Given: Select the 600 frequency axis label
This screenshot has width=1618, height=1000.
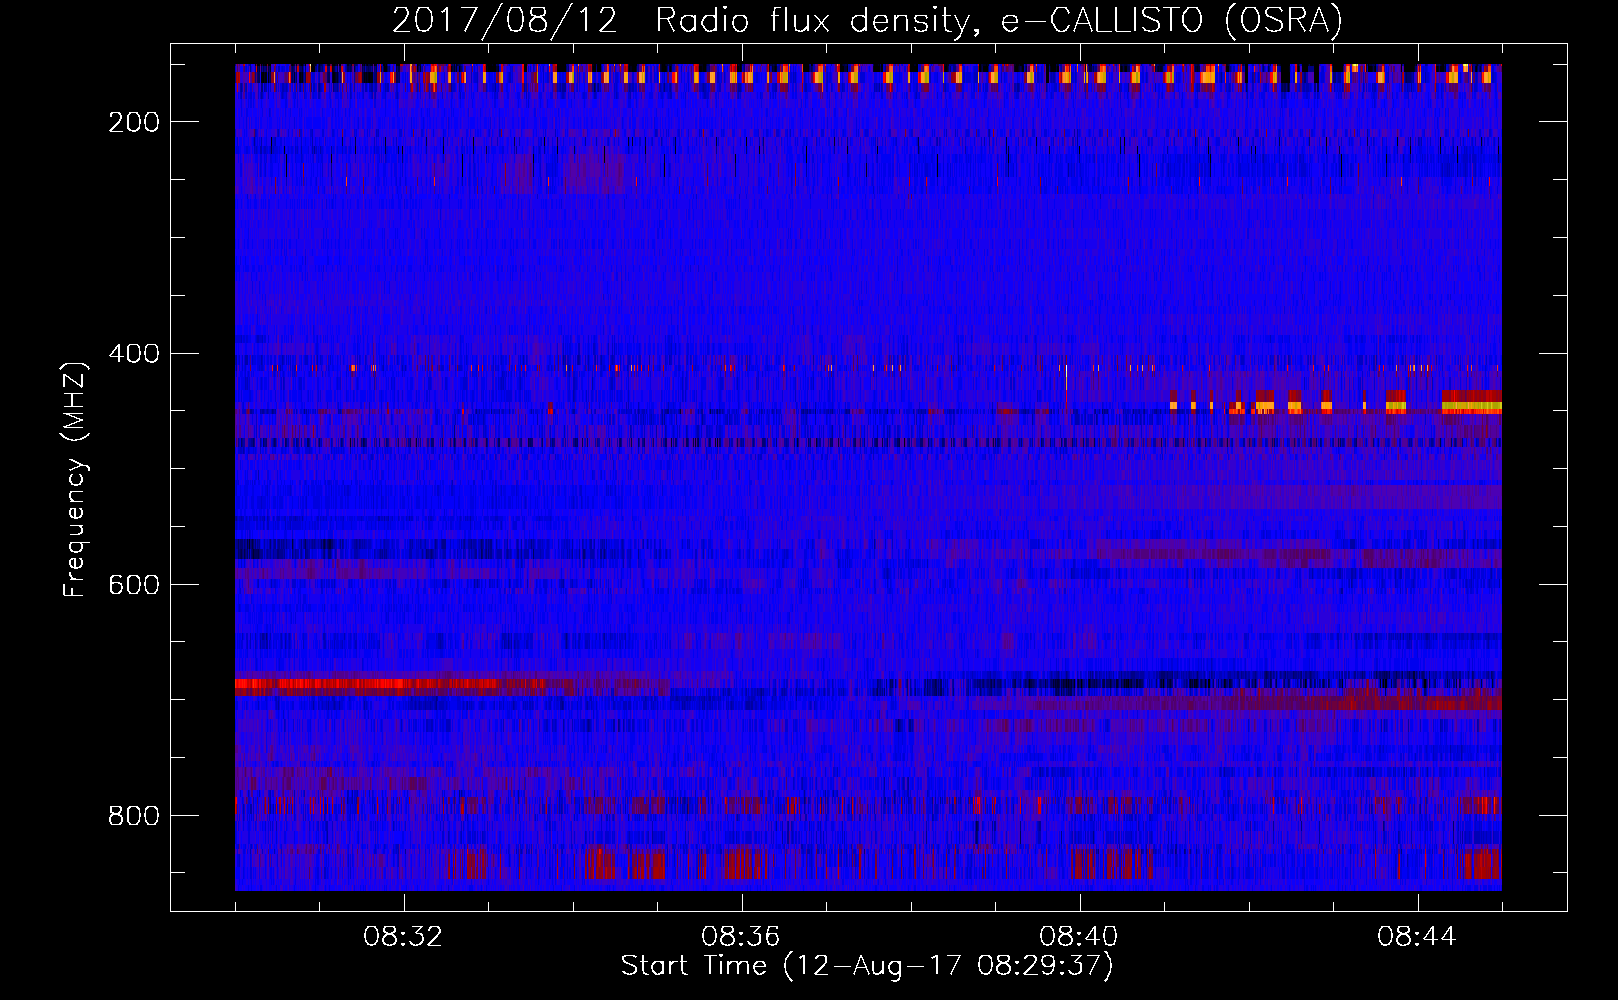Looking at the screenshot, I should [134, 585].
